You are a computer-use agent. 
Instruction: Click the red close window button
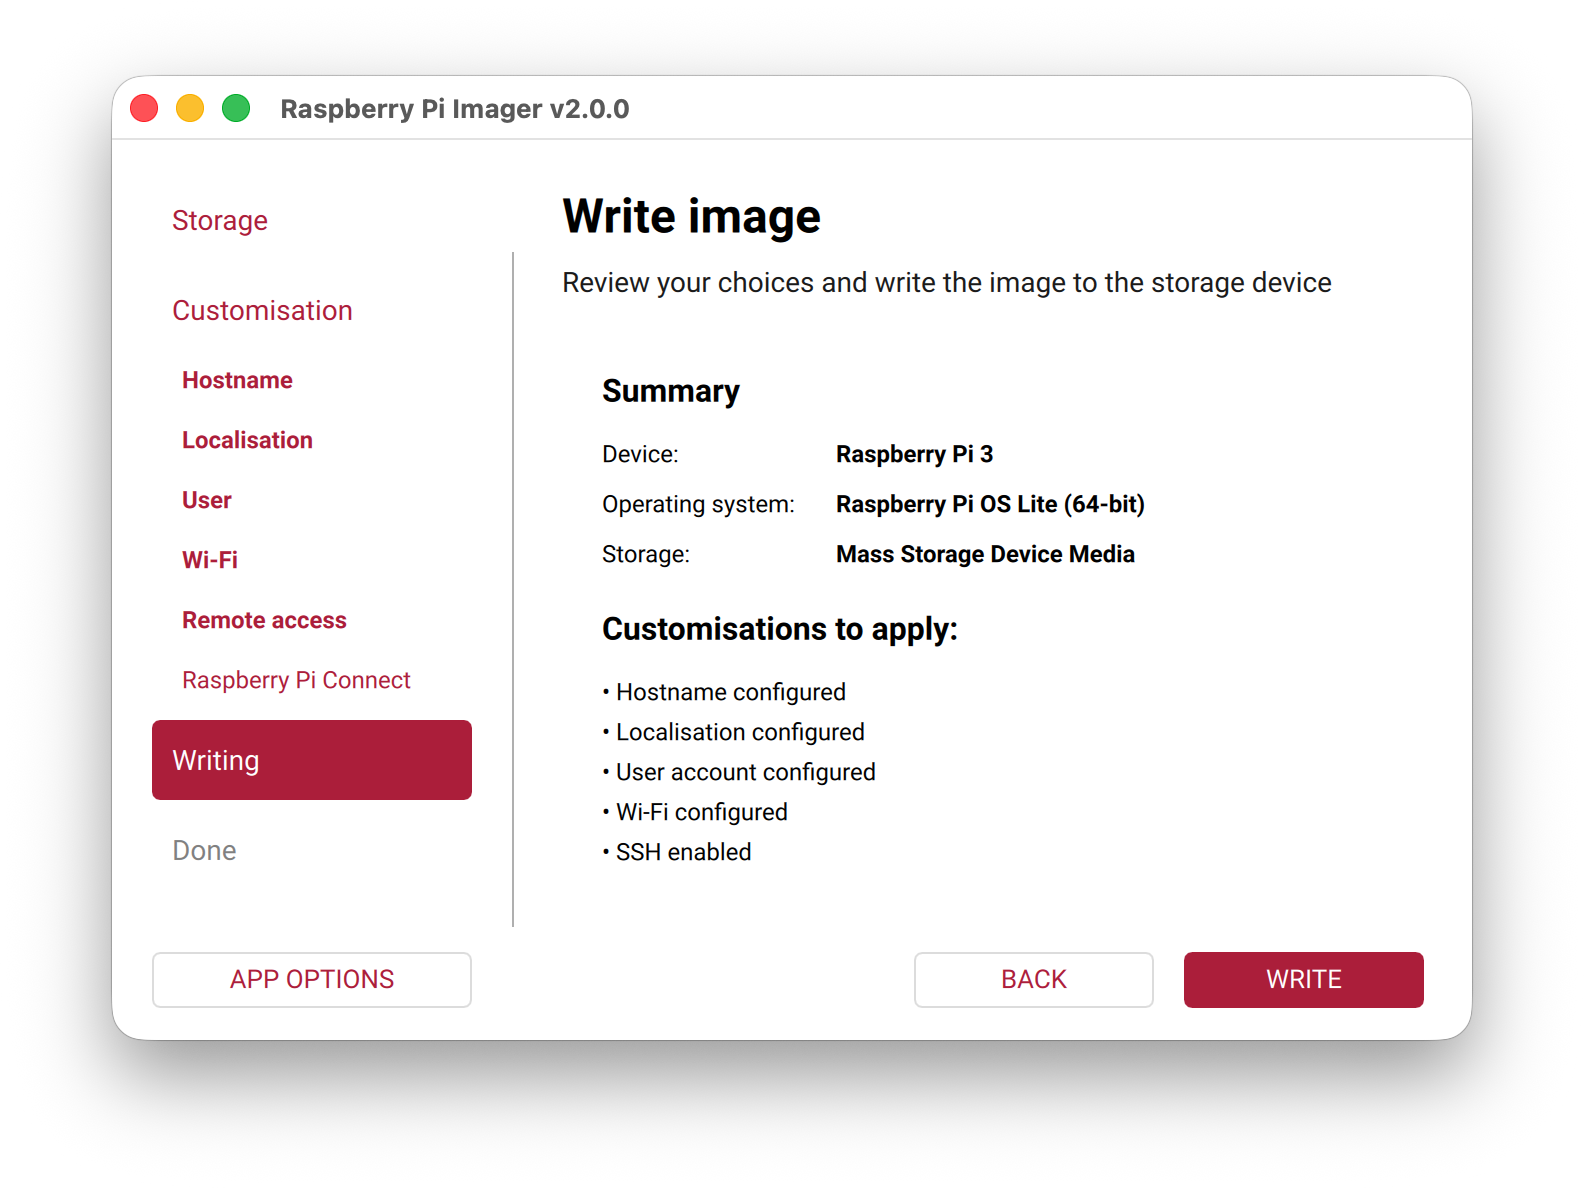click(144, 108)
